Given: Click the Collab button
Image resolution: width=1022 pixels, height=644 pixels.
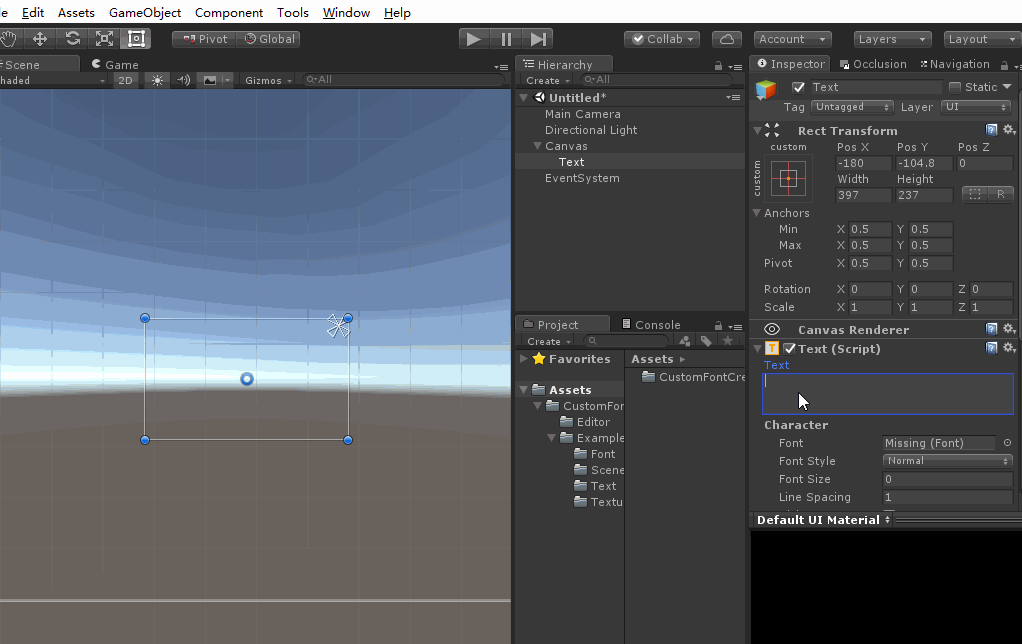Looking at the screenshot, I should coord(662,39).
